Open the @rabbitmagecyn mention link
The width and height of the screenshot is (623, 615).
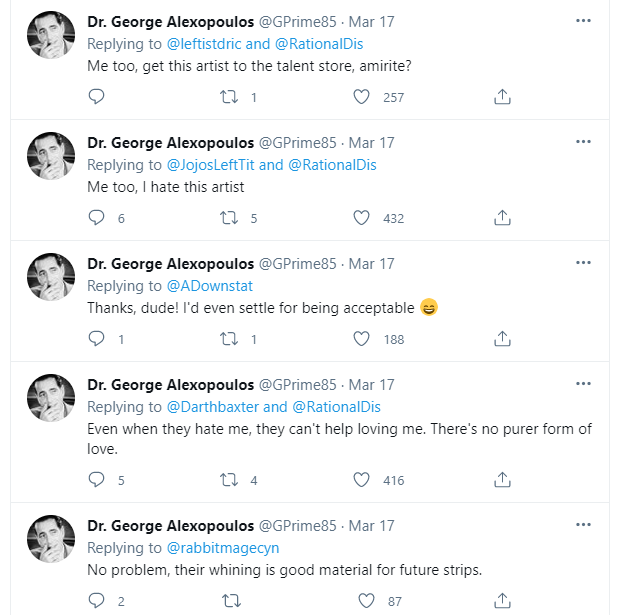click(x=223, y=548)
